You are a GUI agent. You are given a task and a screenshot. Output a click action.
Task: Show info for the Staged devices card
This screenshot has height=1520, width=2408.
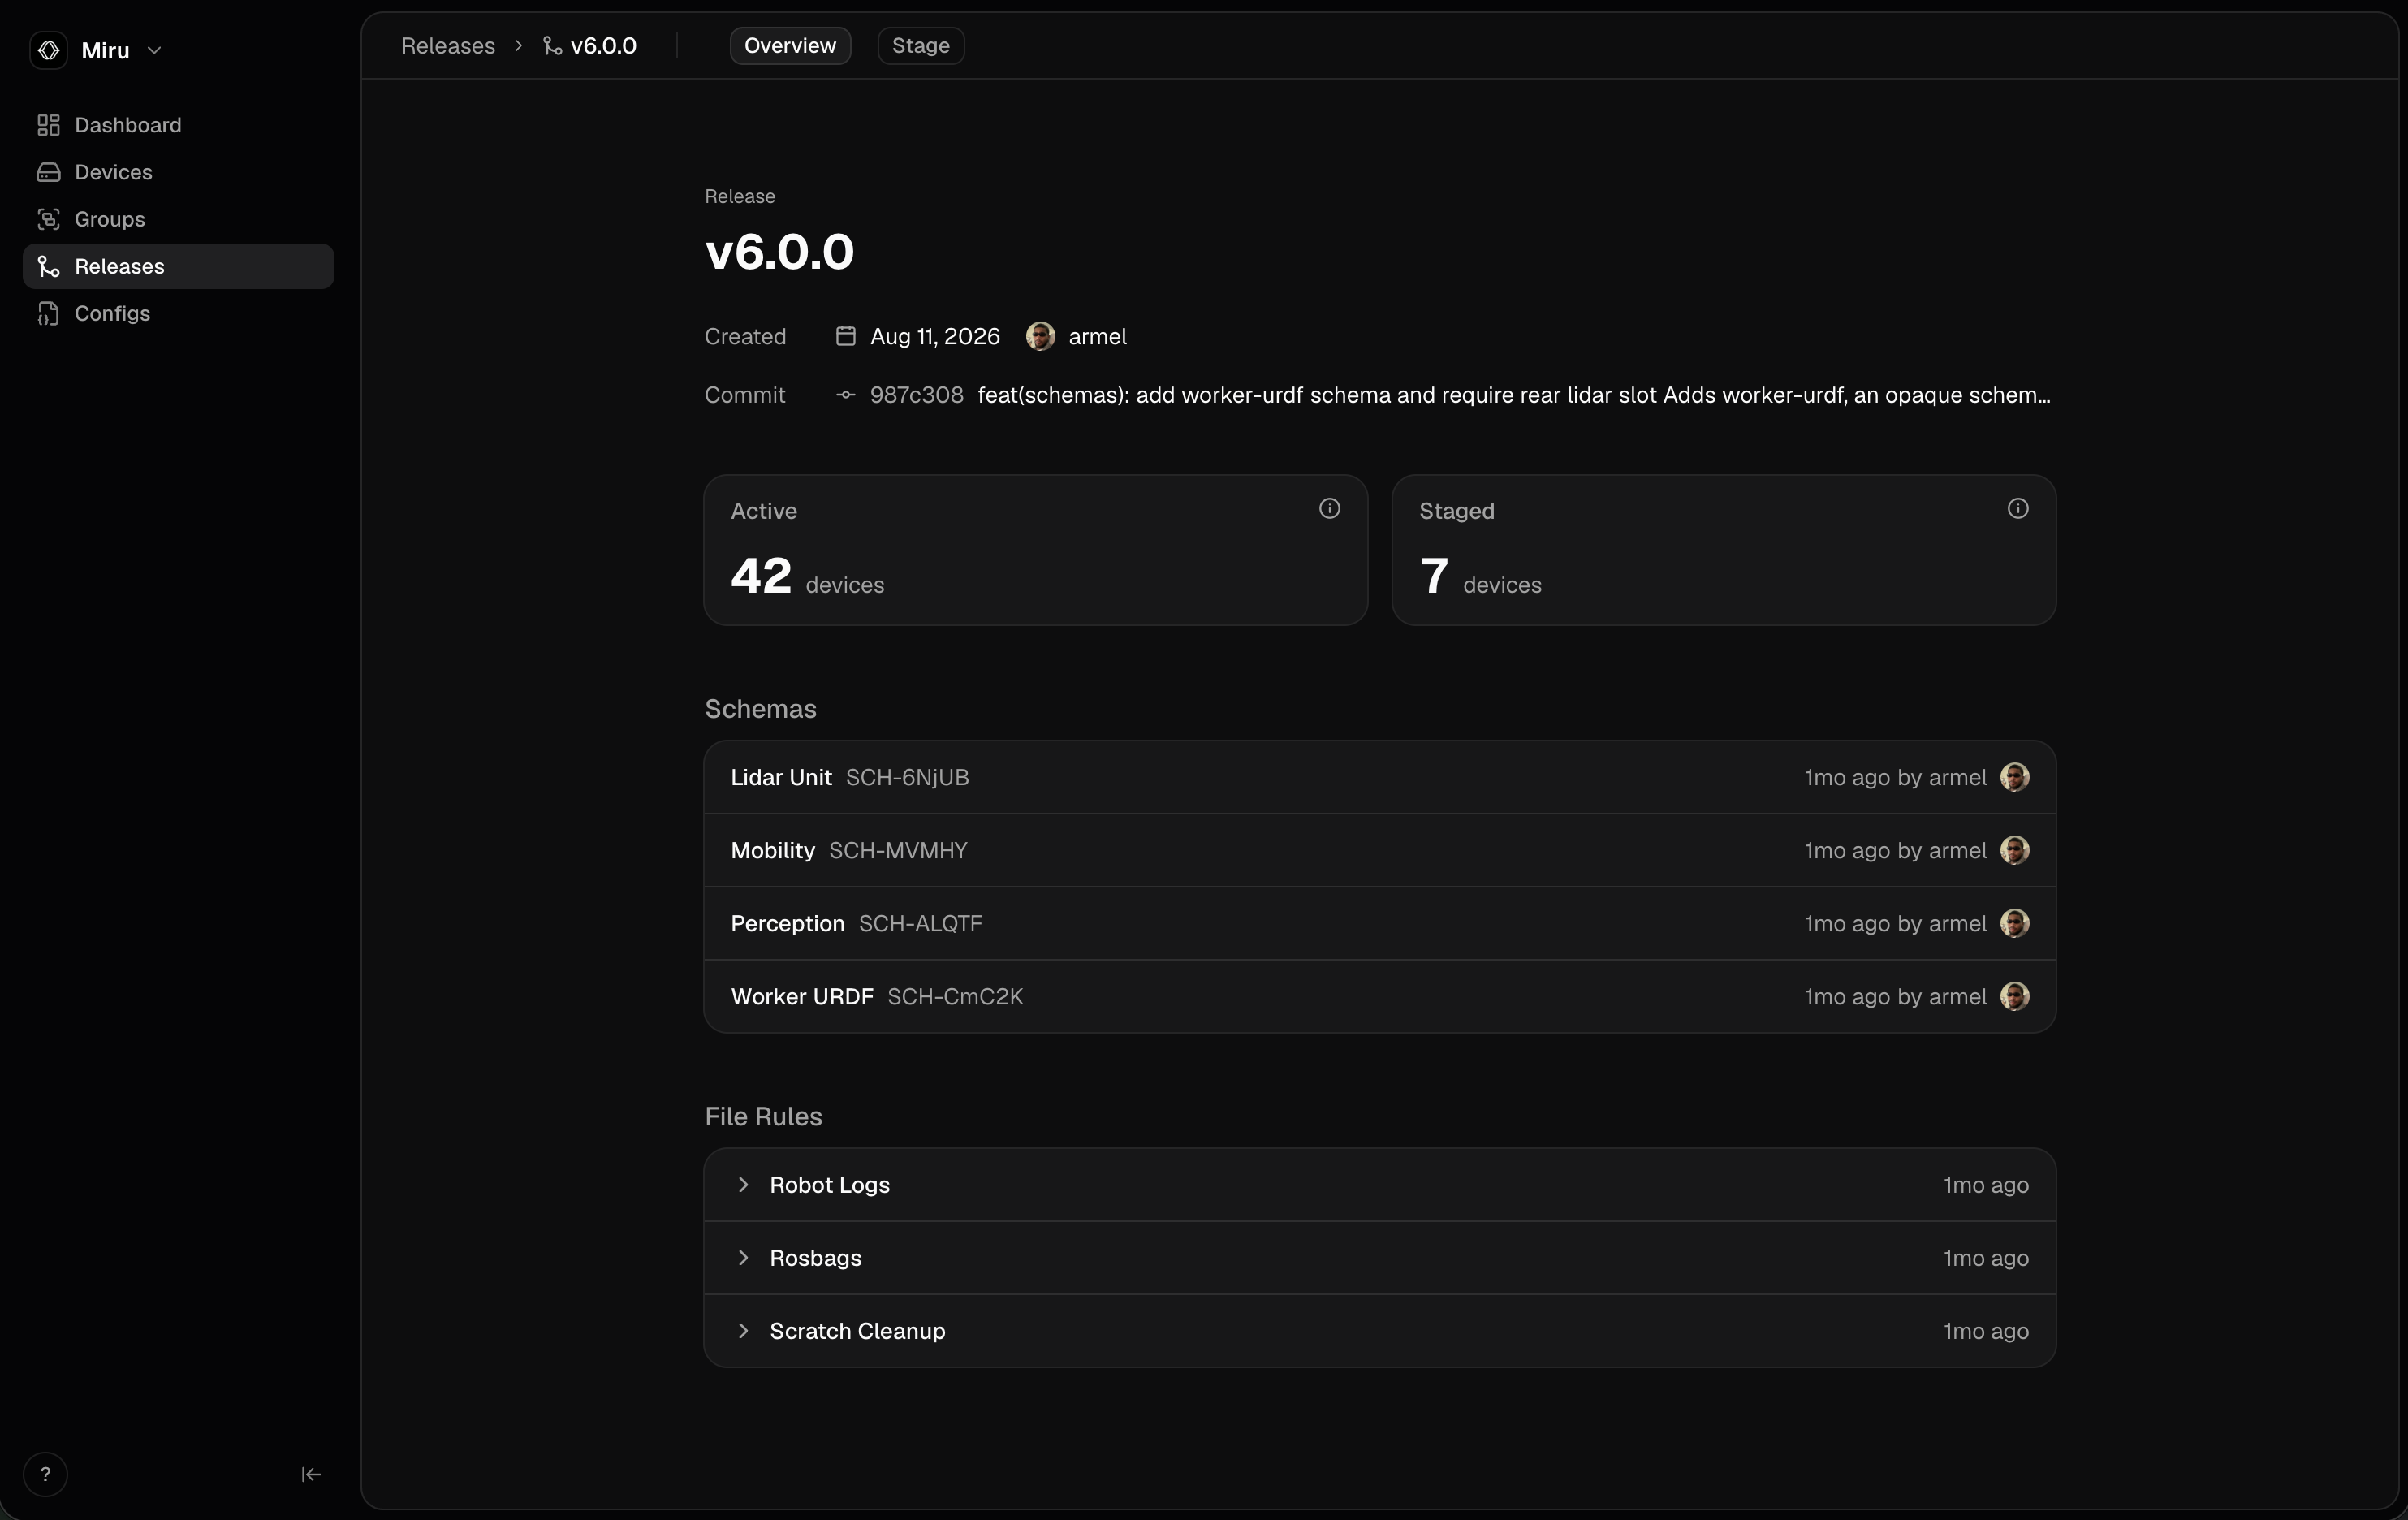2017,508
